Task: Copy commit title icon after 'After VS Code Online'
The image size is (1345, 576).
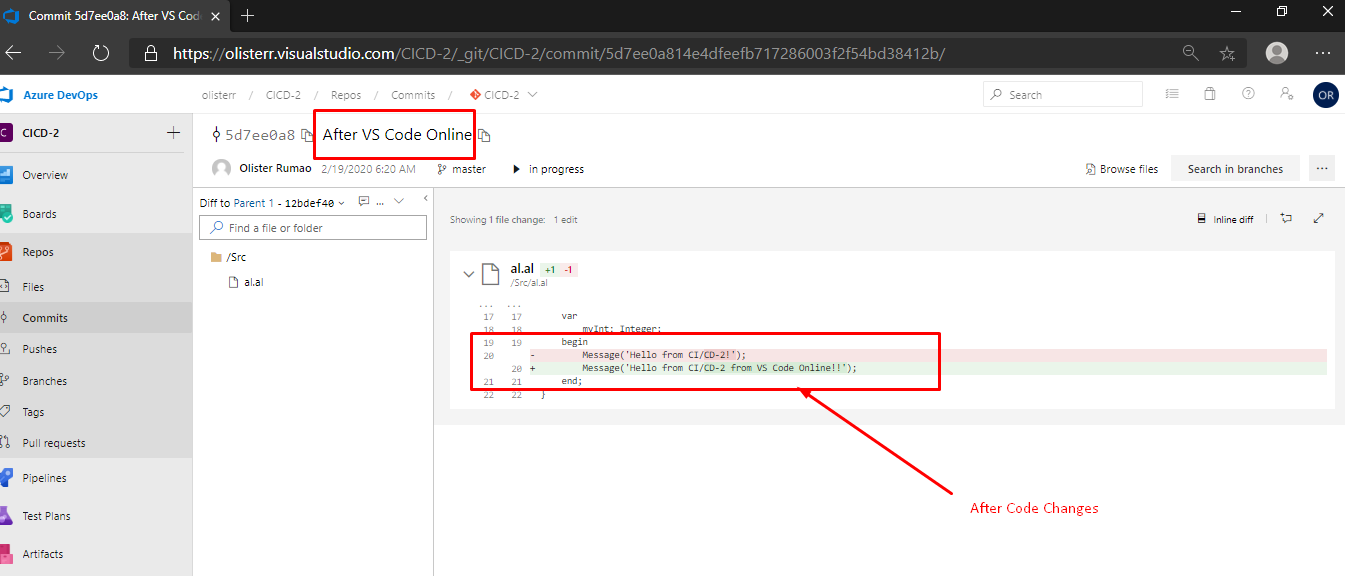Action: 485,135
